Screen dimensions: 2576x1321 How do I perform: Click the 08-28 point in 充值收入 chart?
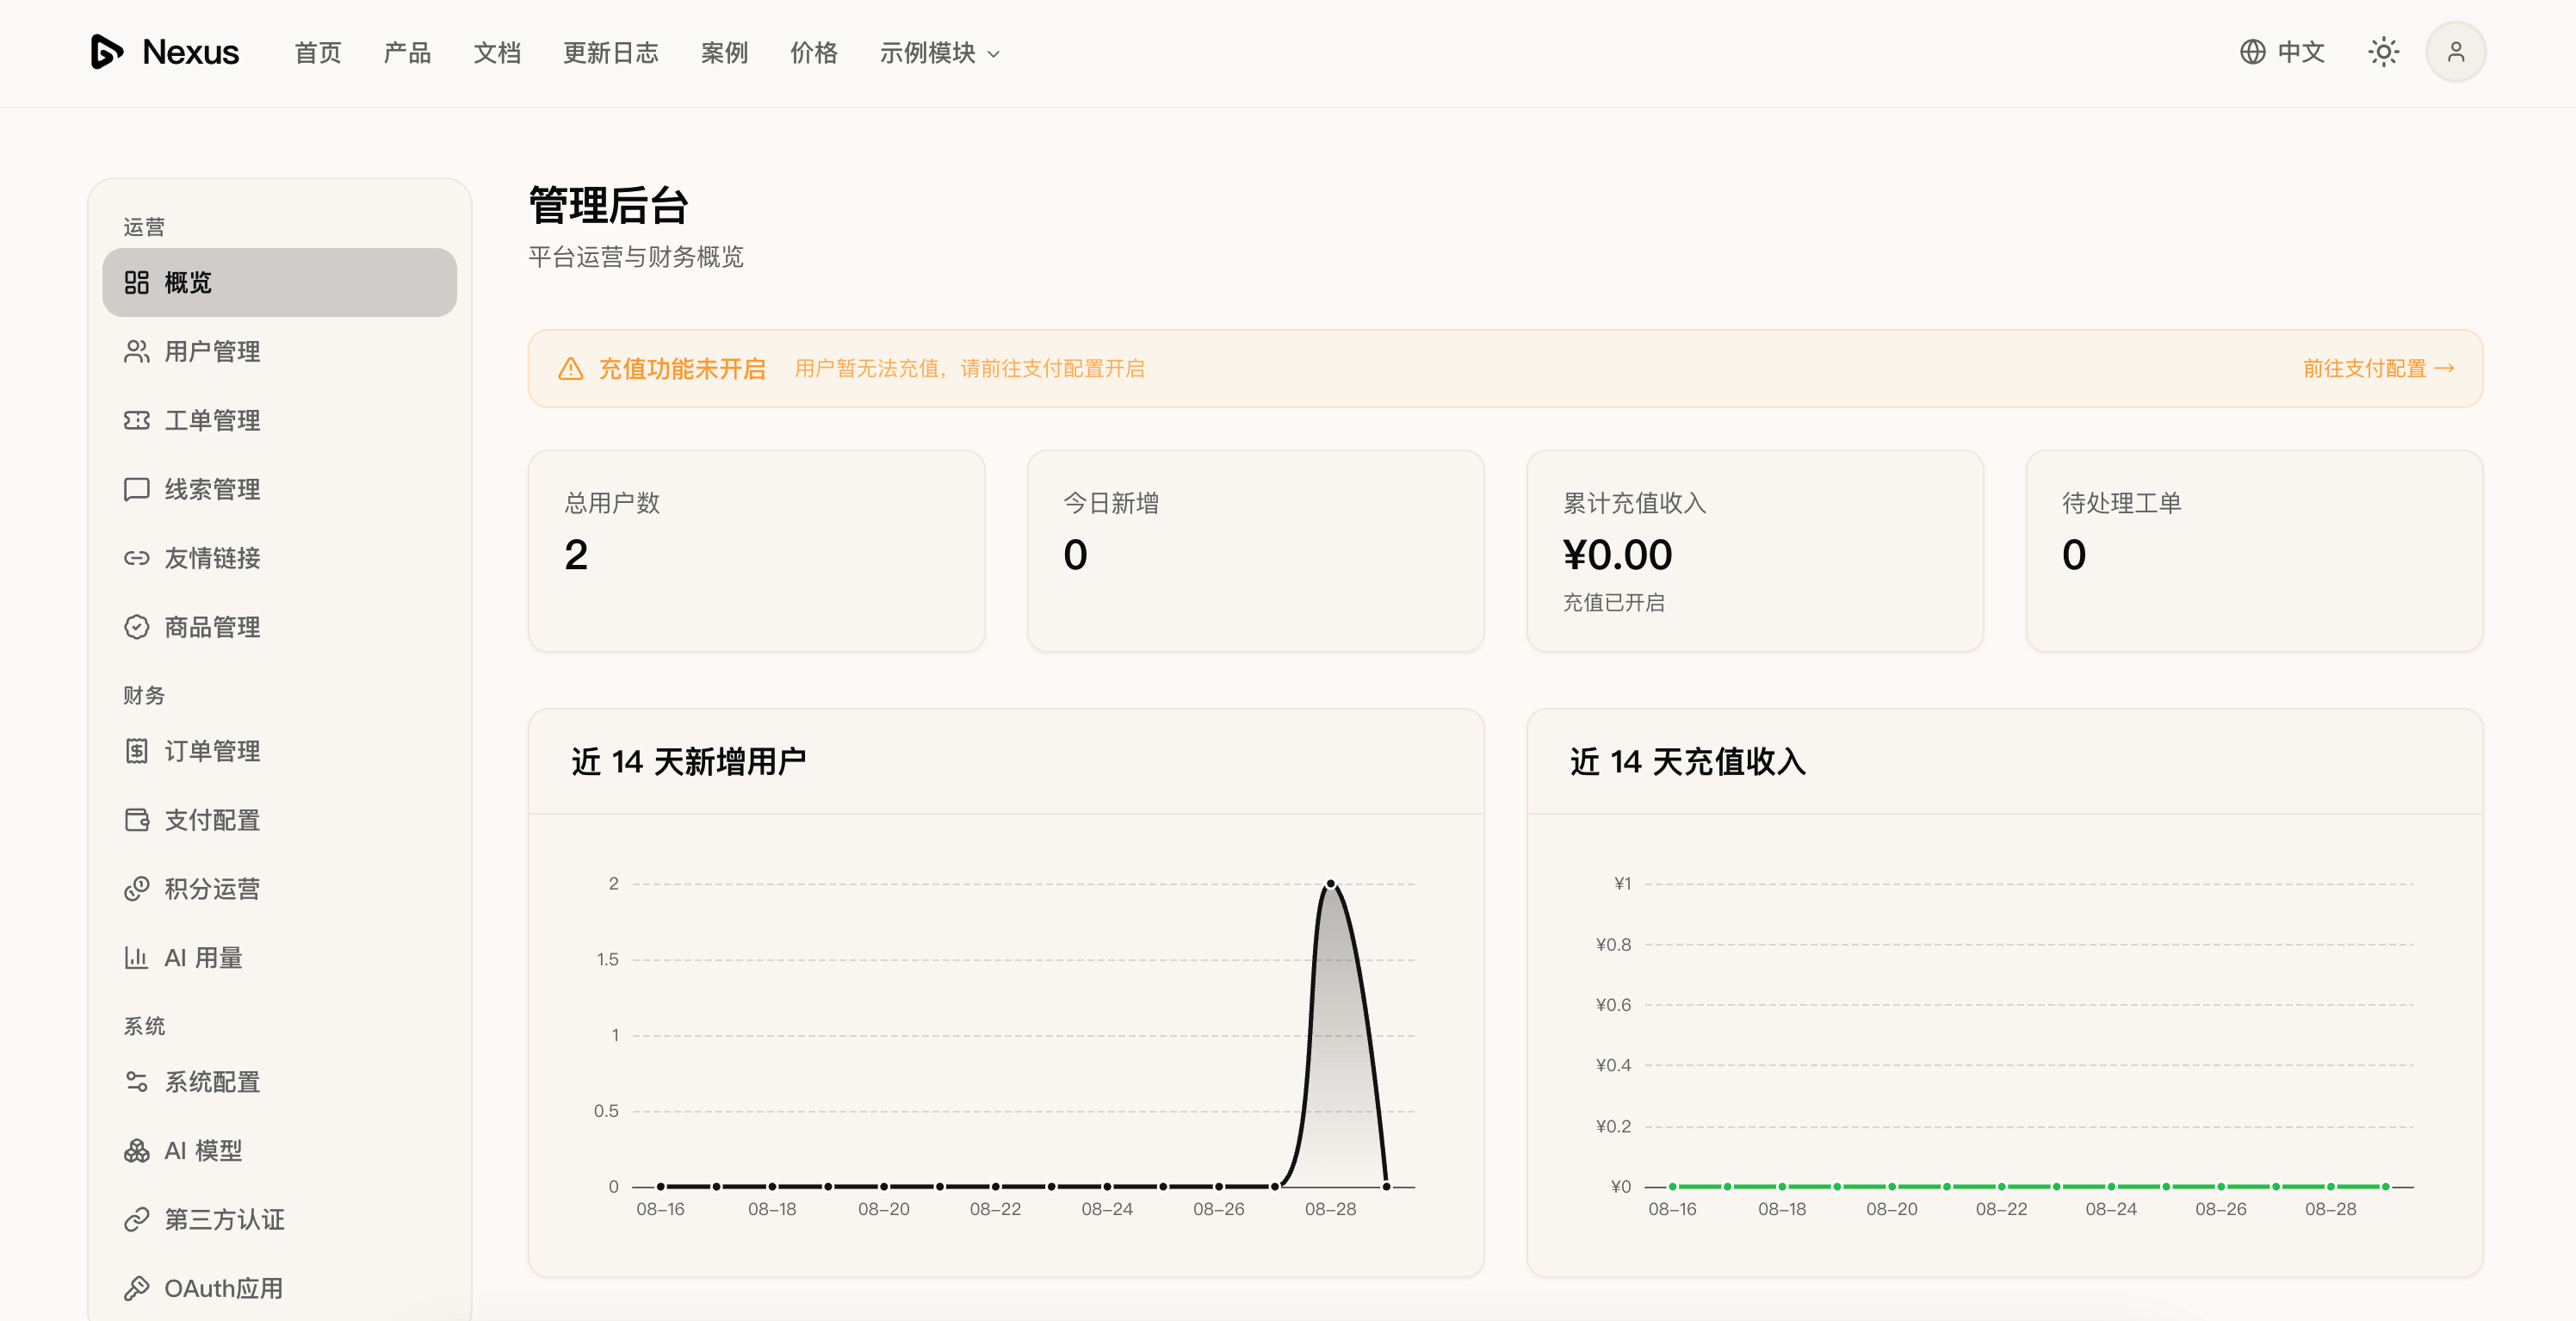tap(2331, 1187)
